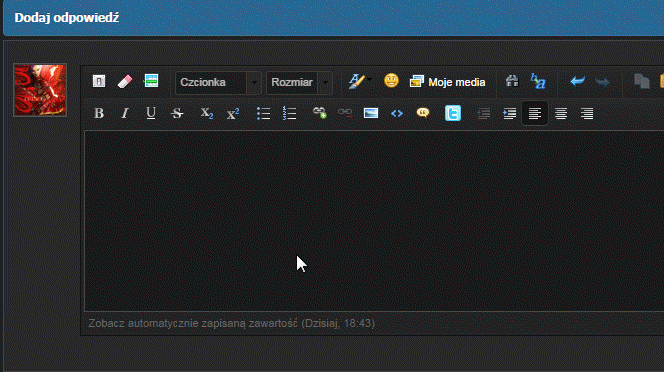Insert a numbered list
Image resolution: width=664 pixels, height=372 pixels.
click(x=289, y=114)
